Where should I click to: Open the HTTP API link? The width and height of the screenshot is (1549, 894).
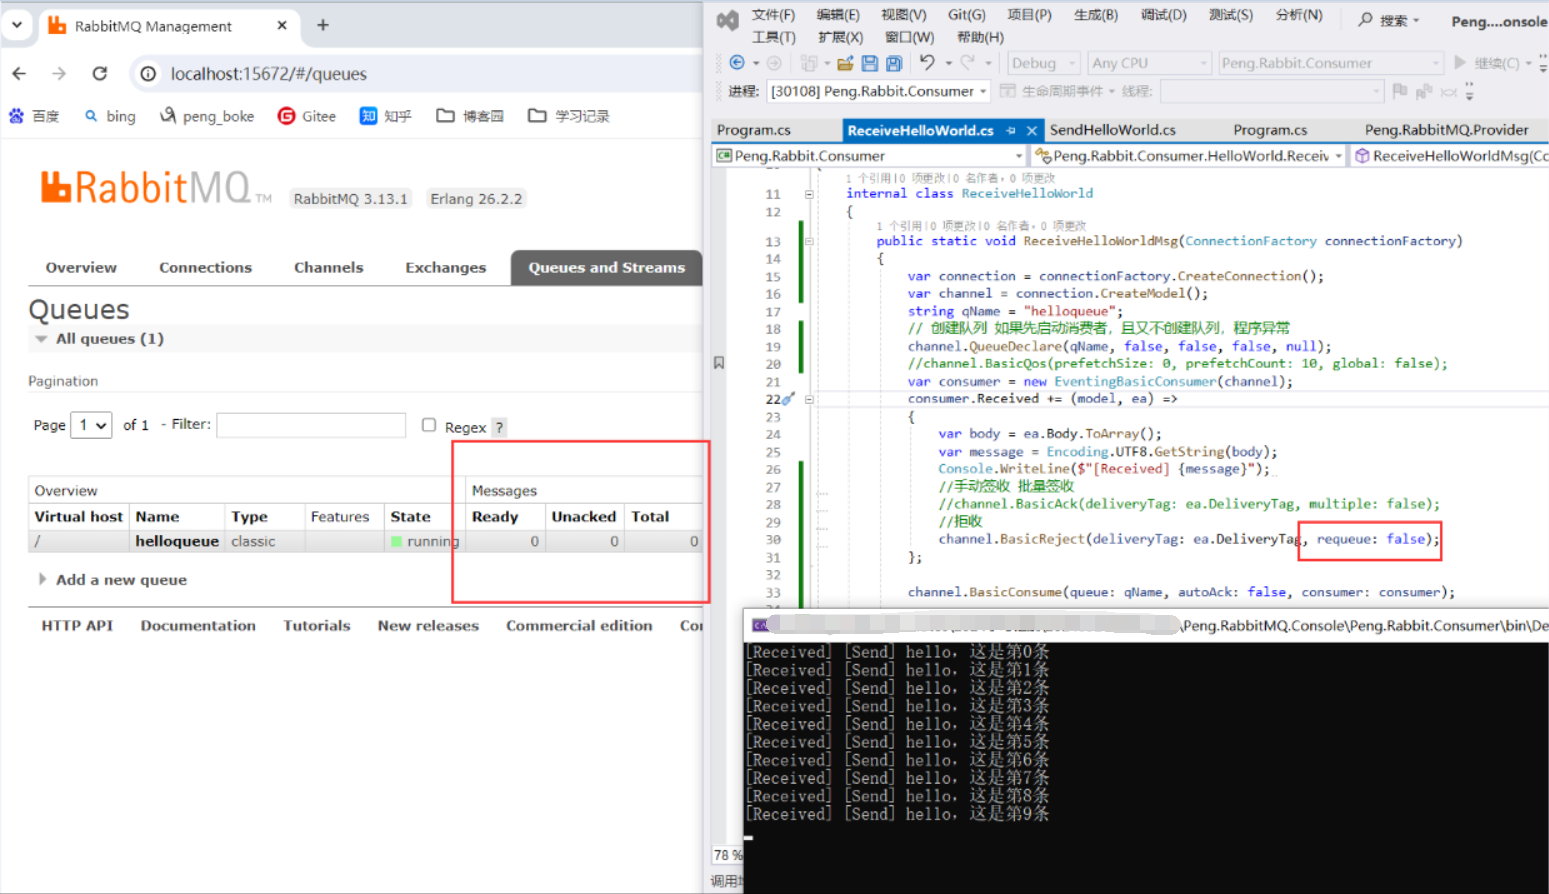pos(77,625)
